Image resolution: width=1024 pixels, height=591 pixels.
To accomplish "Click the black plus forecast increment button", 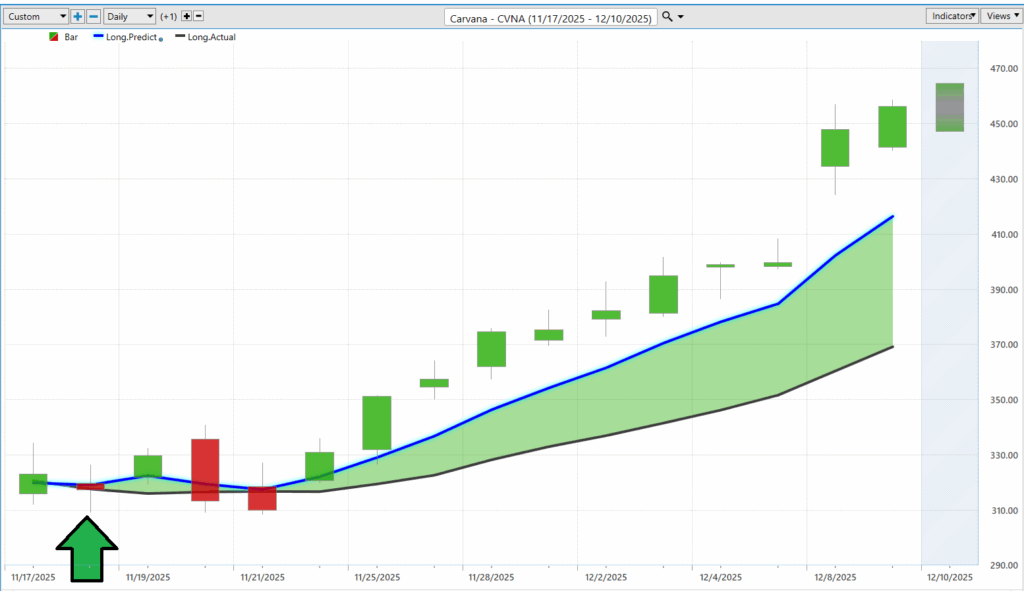I will [185, 17].
